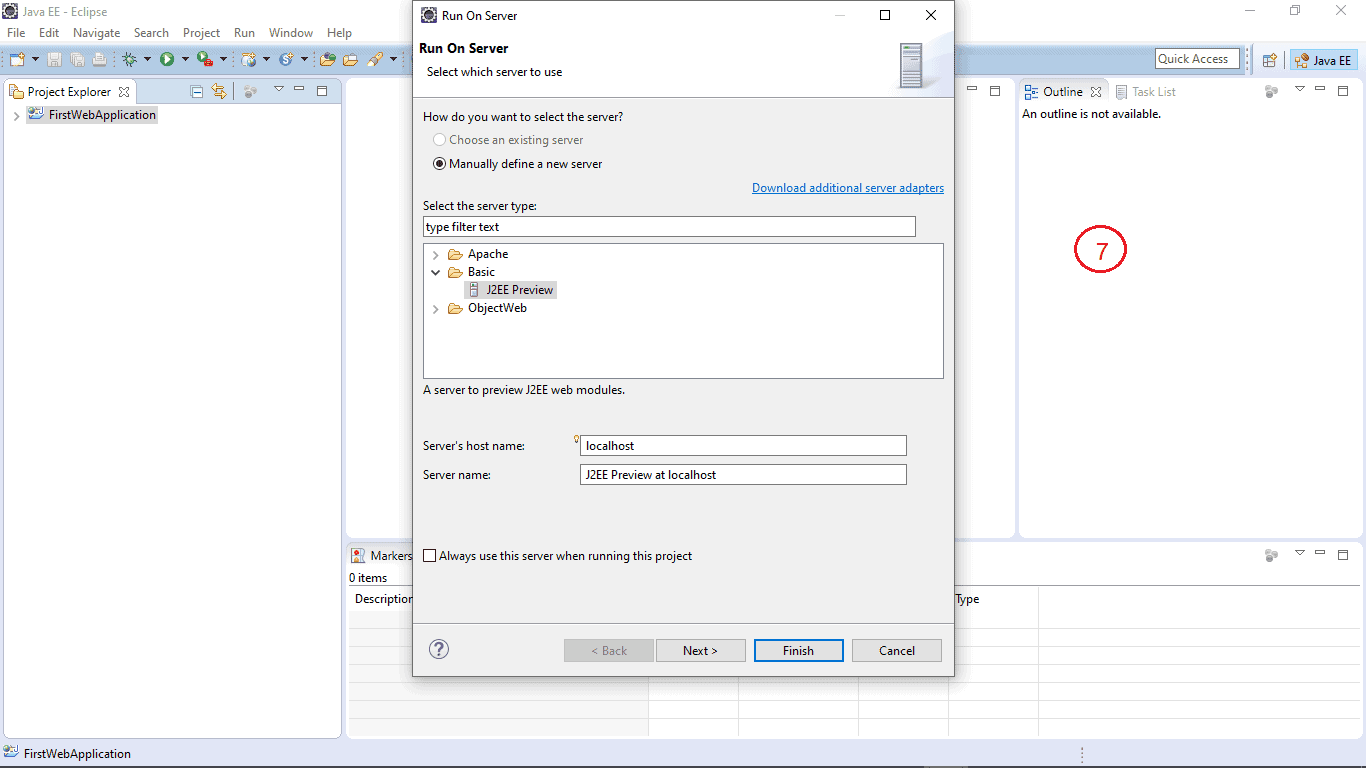This screenshot has width=1366, height=768.
Task: Click Collapse All in Project Explorer
Action: click(197, 91)
